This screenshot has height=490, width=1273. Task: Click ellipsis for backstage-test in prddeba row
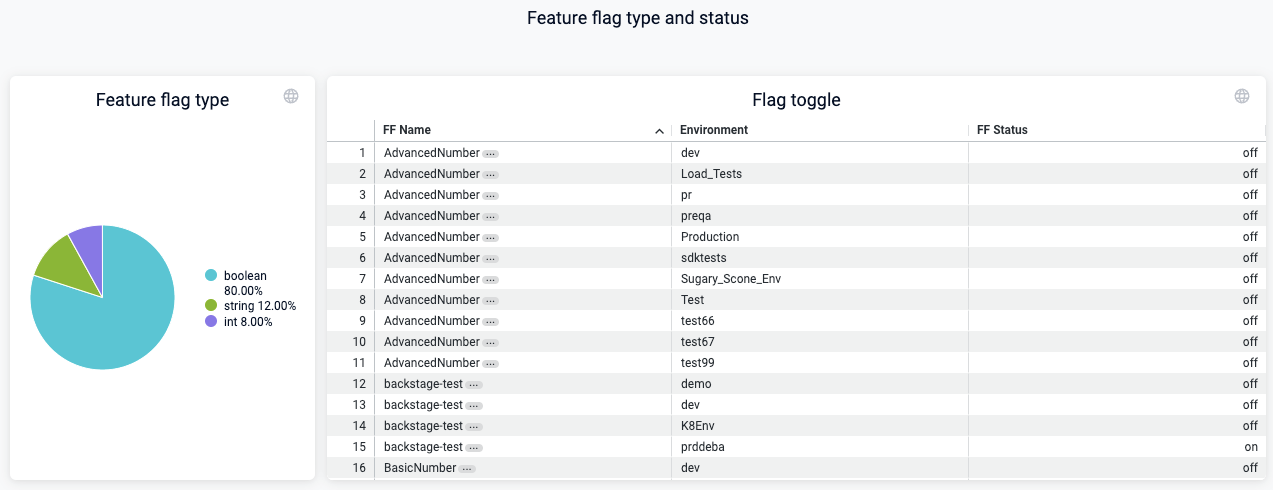(474, 447)
